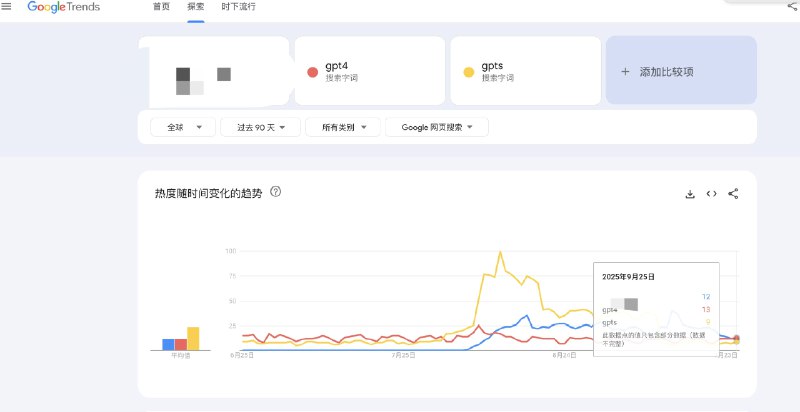Click the tooltip value 12 in blue
The height and width of the screenshot is (412, 800).
(706, 297)
